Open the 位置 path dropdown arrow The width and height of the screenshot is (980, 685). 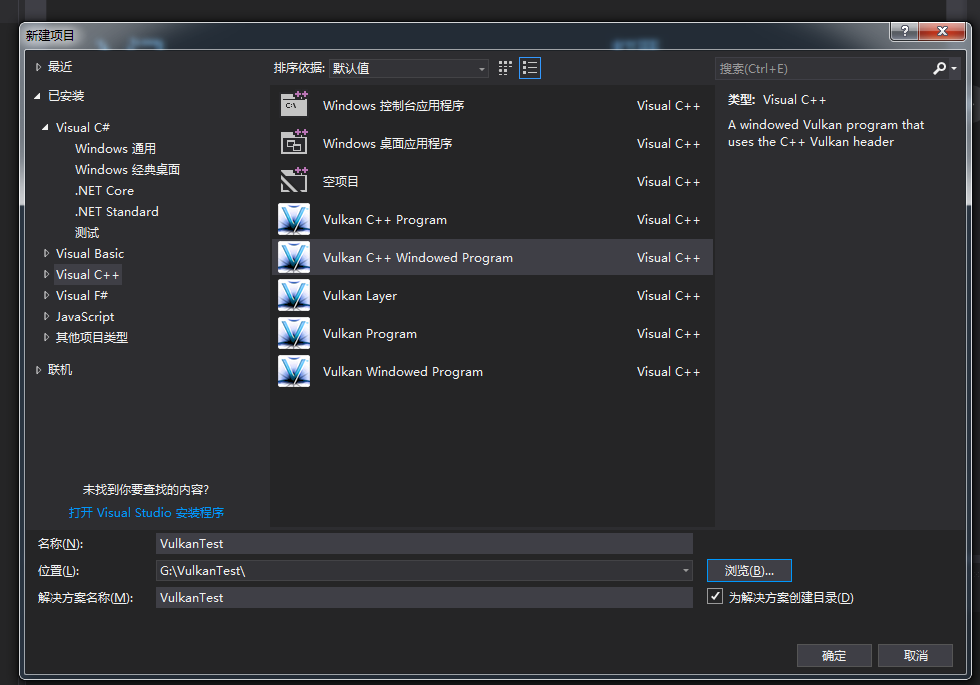pyautogui.click(x=685, y=570)
